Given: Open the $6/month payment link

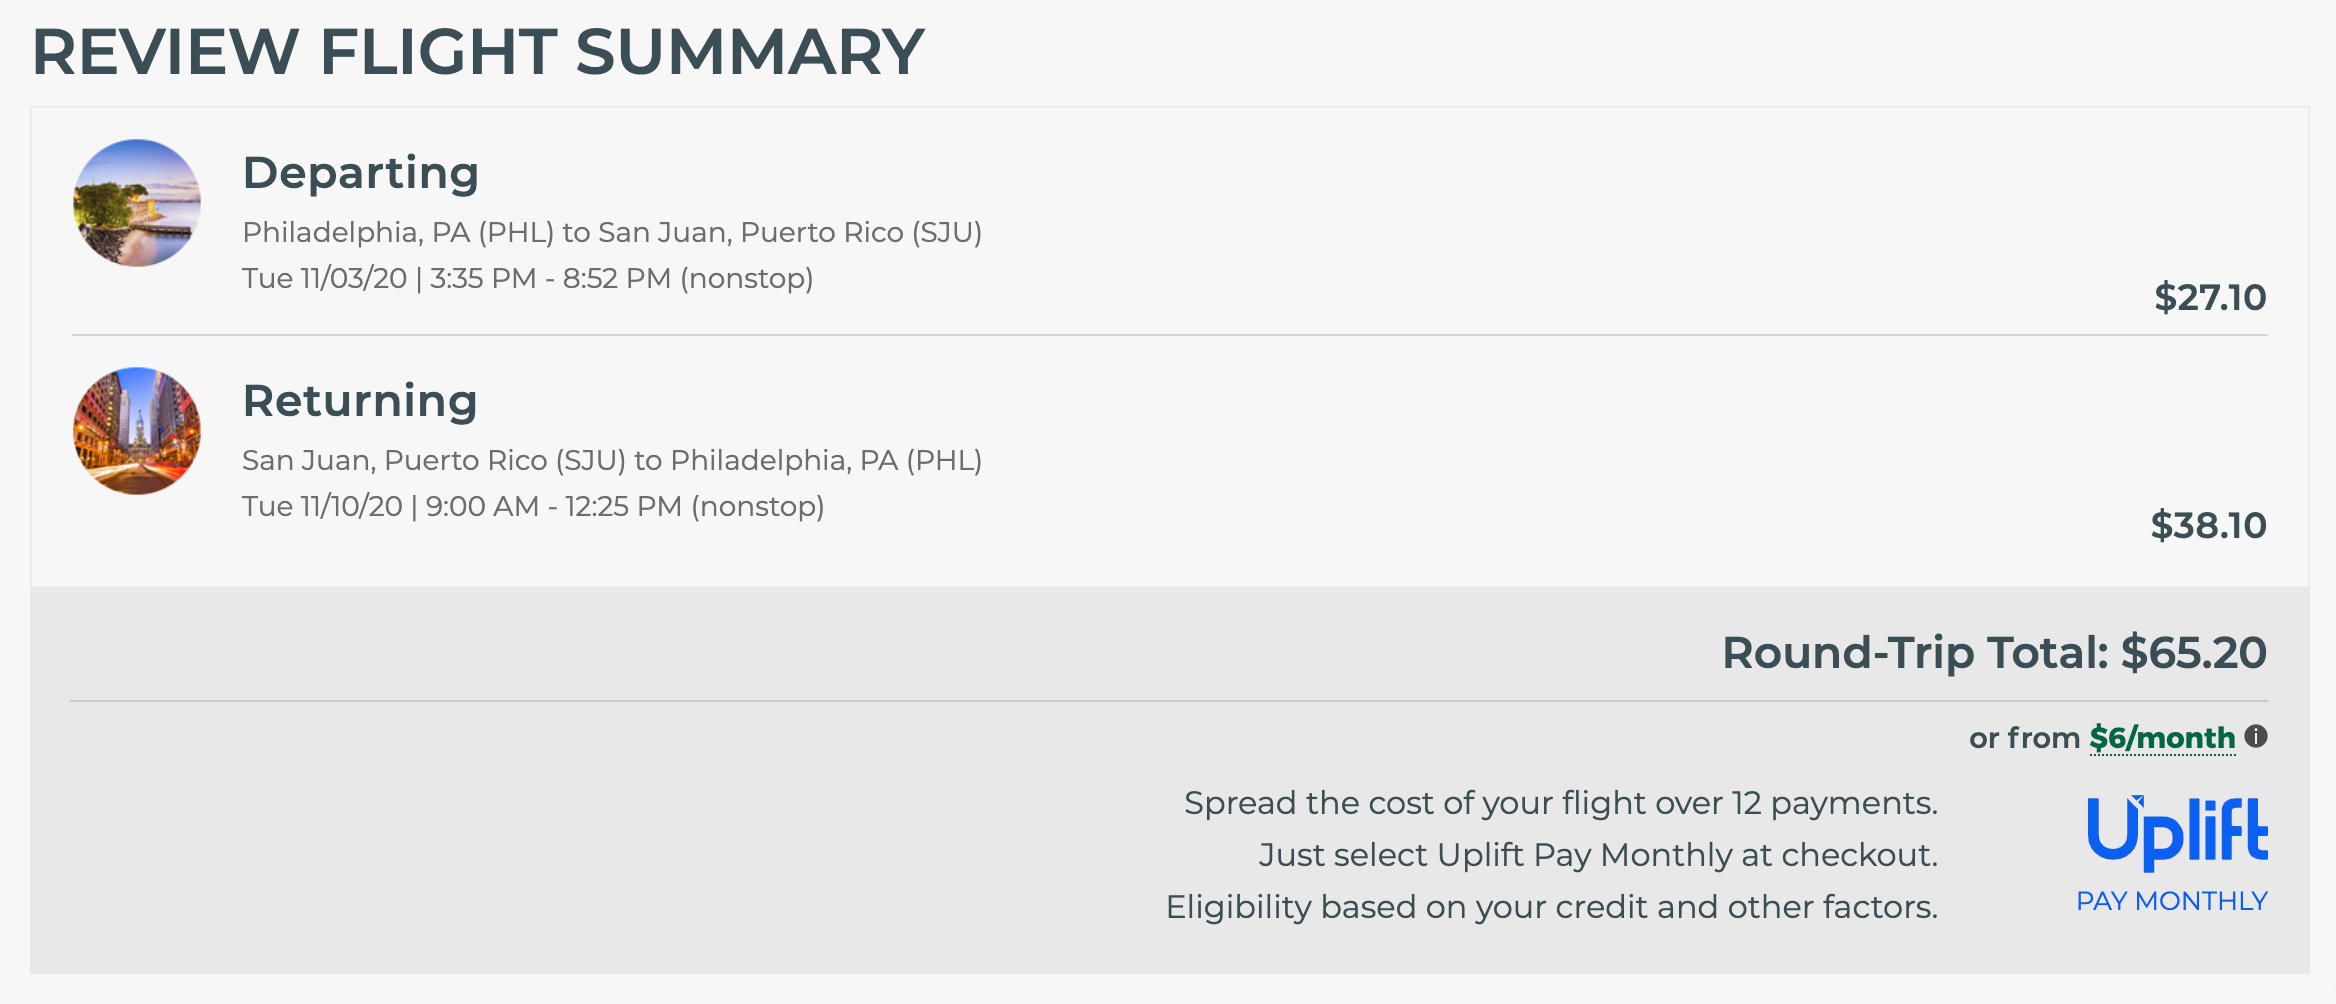Looking at the screenshot, I should [2162, 738].
